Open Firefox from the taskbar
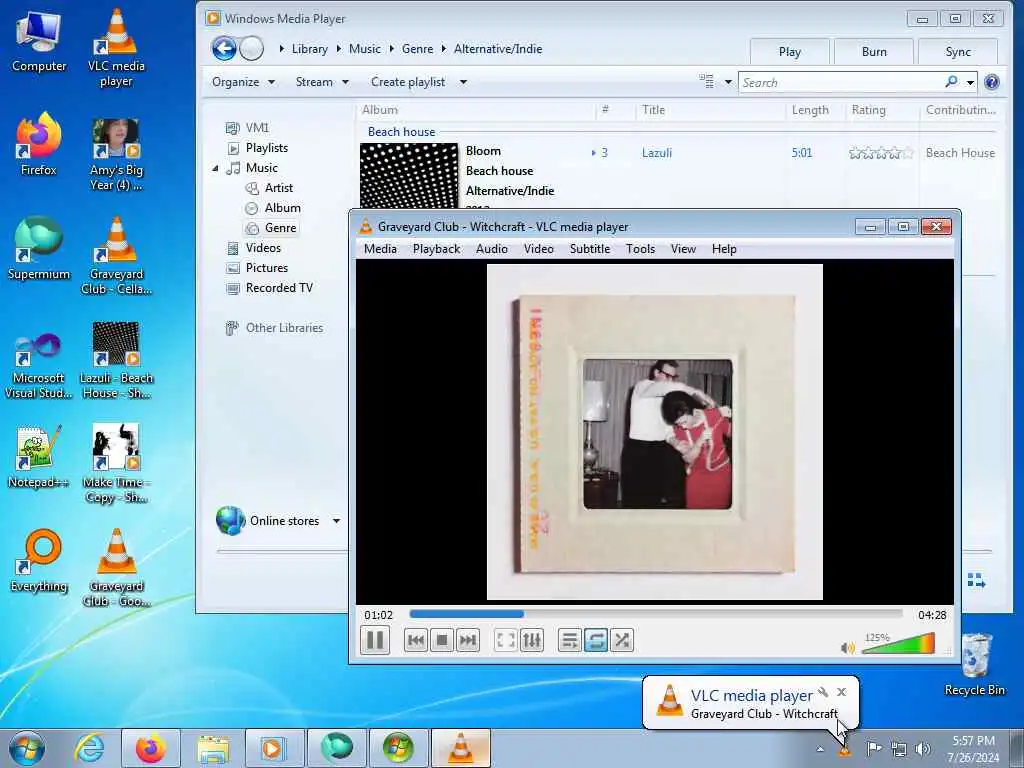Image resolution: width=1024 pixels, height=768 pixels. tap(150, 748)
